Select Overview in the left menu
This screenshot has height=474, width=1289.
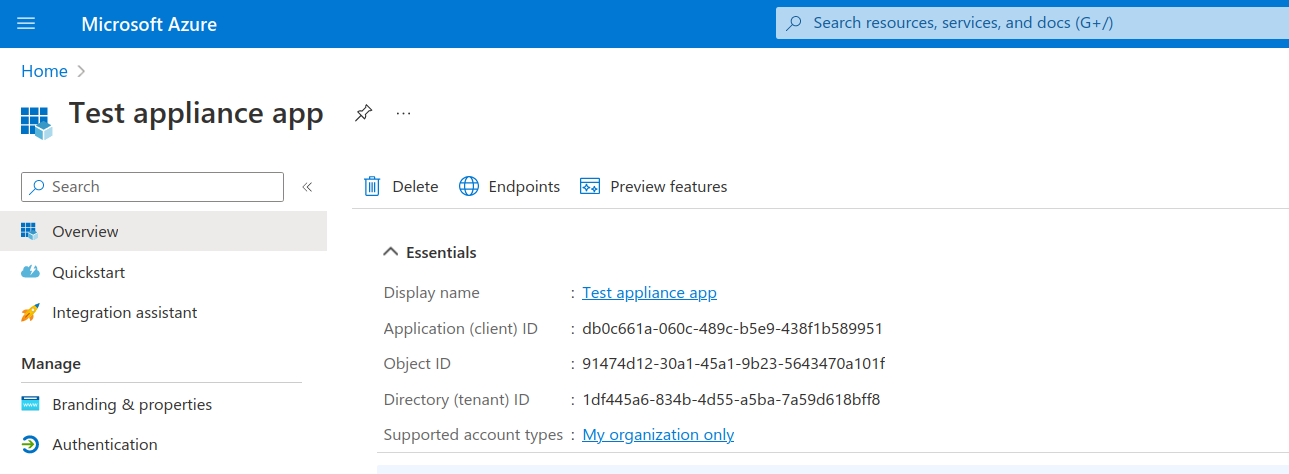(x=85, y=231)
